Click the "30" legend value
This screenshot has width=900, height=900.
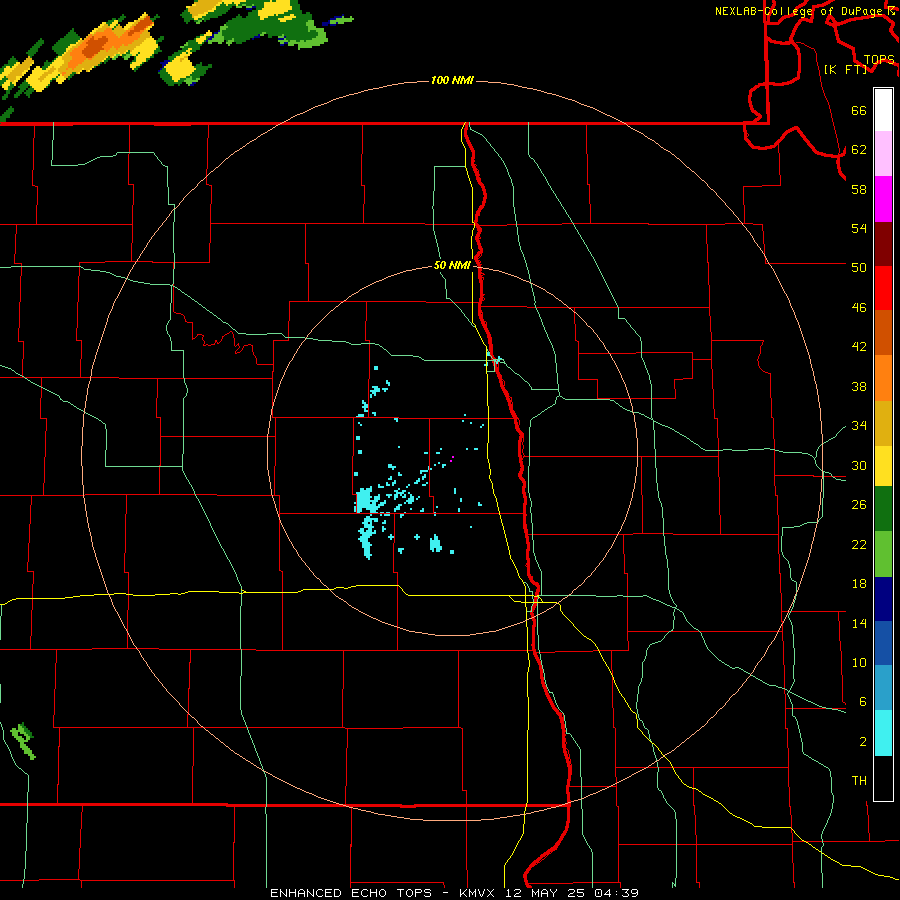coord(859,465)
